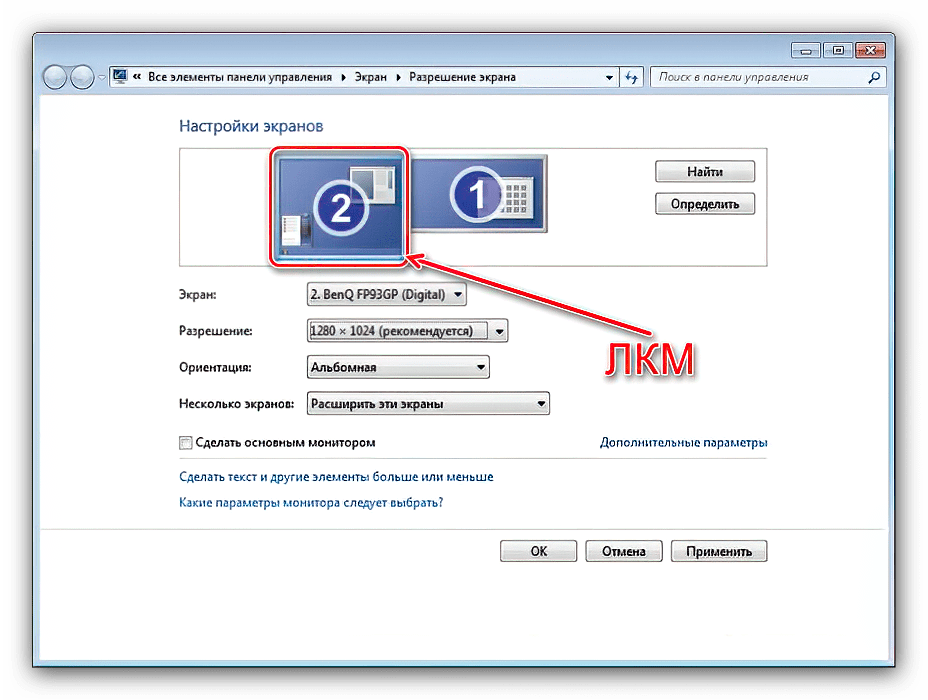Click the Определить button
This screenshot has width=928, height=700.
704,204
